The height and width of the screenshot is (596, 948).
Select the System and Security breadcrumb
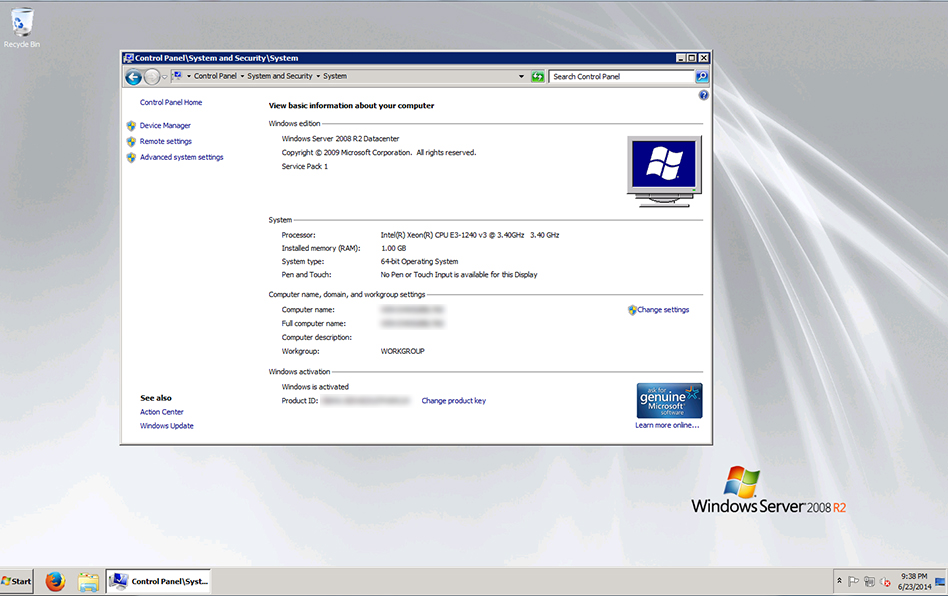[x=280, y=76]
